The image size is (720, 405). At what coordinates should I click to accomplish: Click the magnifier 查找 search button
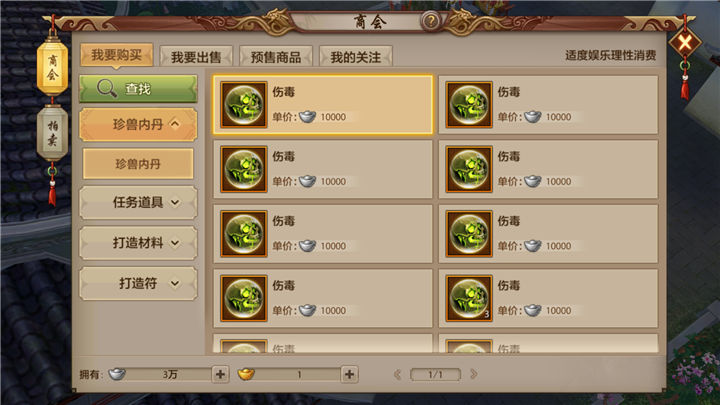coord(138,89)
